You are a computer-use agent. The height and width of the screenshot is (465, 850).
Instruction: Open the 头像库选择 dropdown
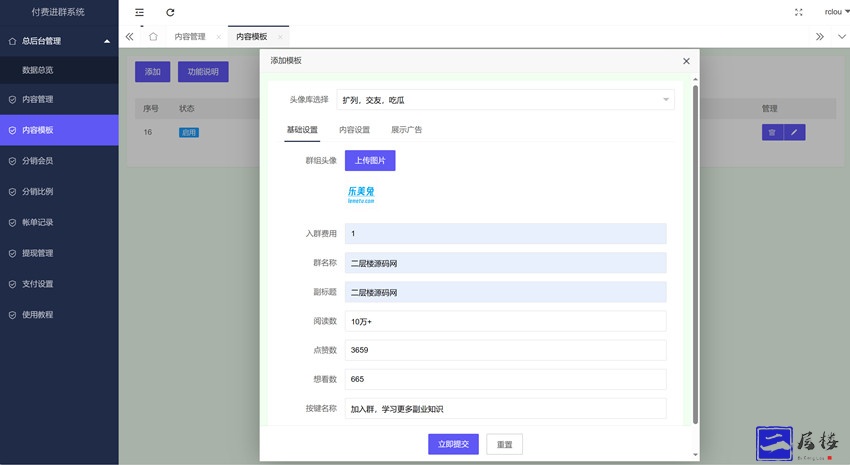pyautogui.click(x=505, y=99)
